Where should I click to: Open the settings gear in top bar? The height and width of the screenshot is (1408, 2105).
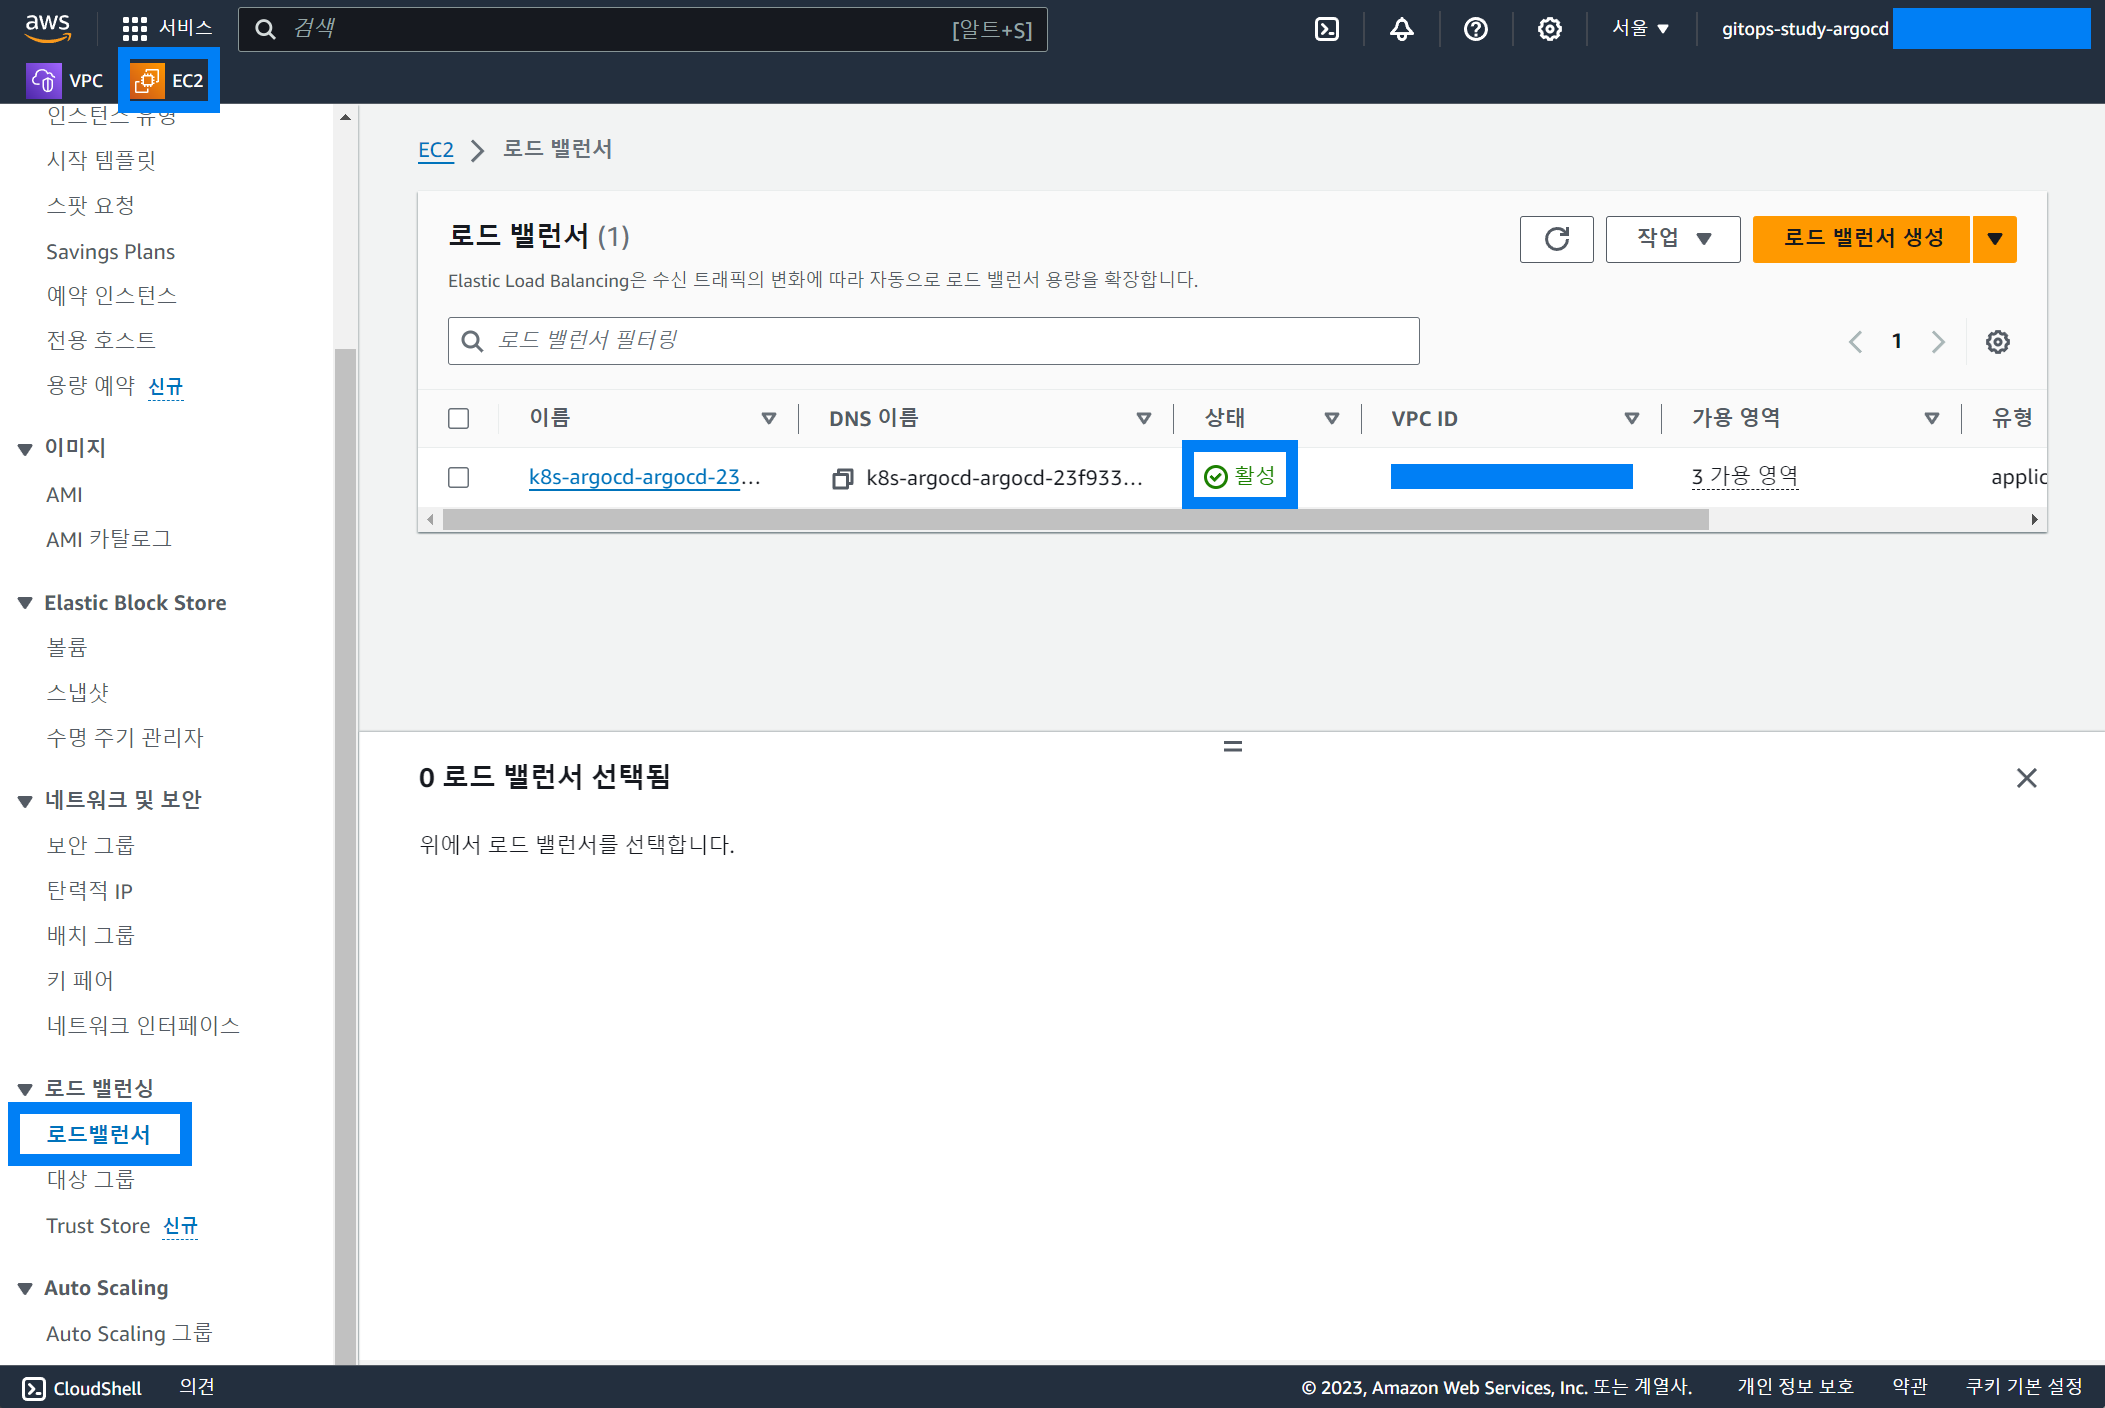click(x=1549, y=29)
